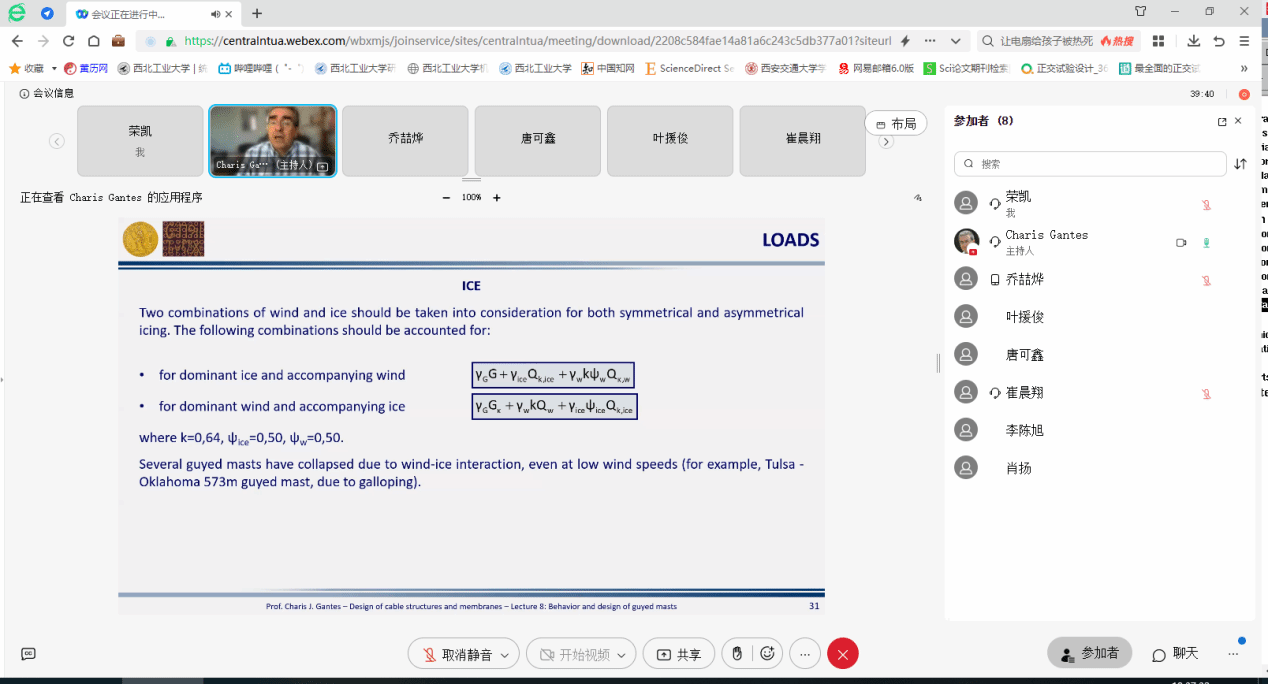
Task: Sort the participants list
Action: 1240,164
